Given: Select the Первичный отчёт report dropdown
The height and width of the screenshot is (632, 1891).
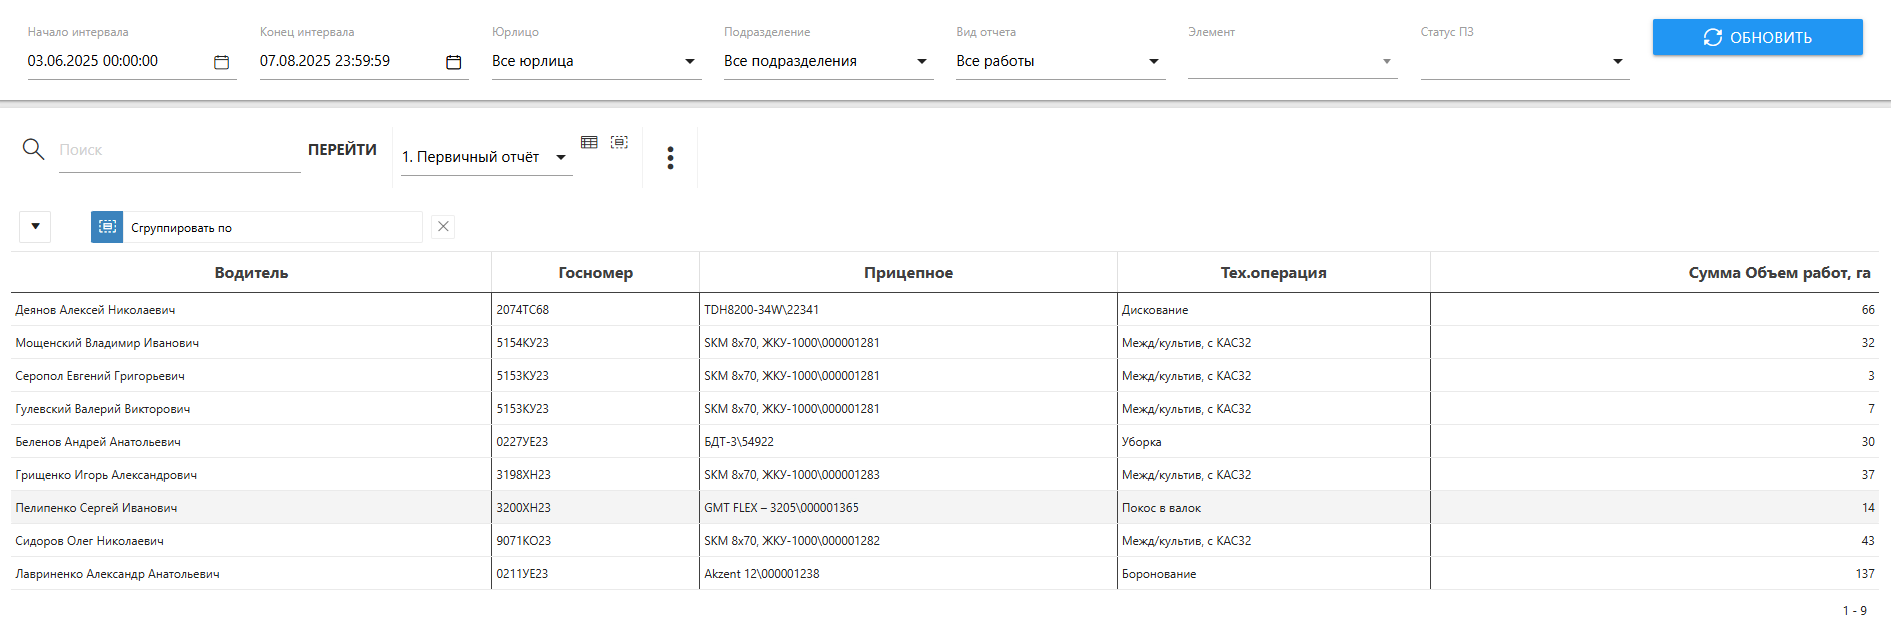Looking at the screenshot, I should tap(486, 157).
